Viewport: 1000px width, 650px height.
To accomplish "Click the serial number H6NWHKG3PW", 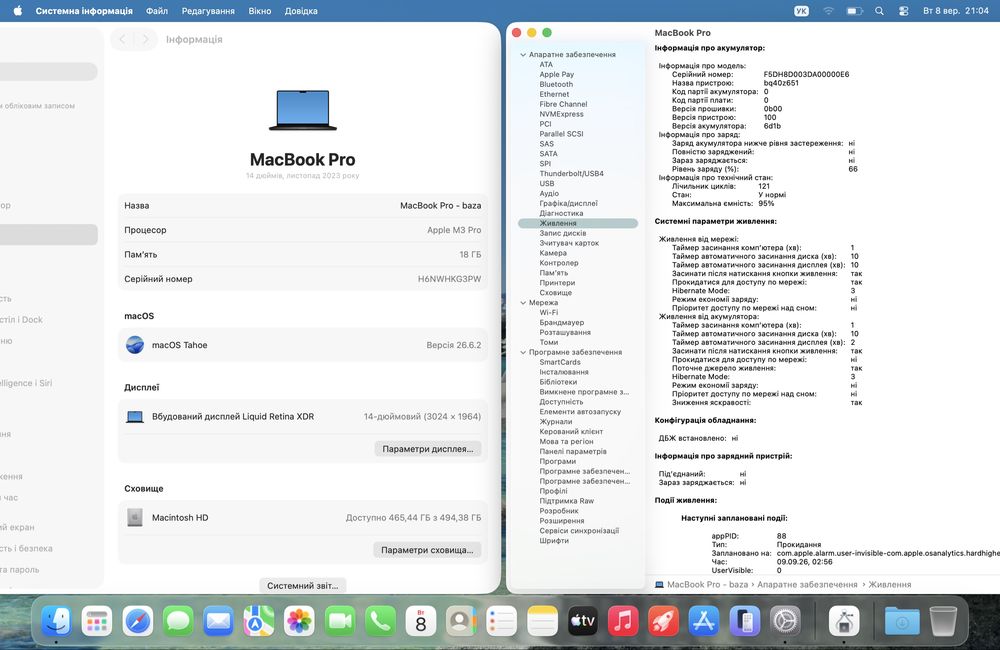I will (x=450, y=279).
